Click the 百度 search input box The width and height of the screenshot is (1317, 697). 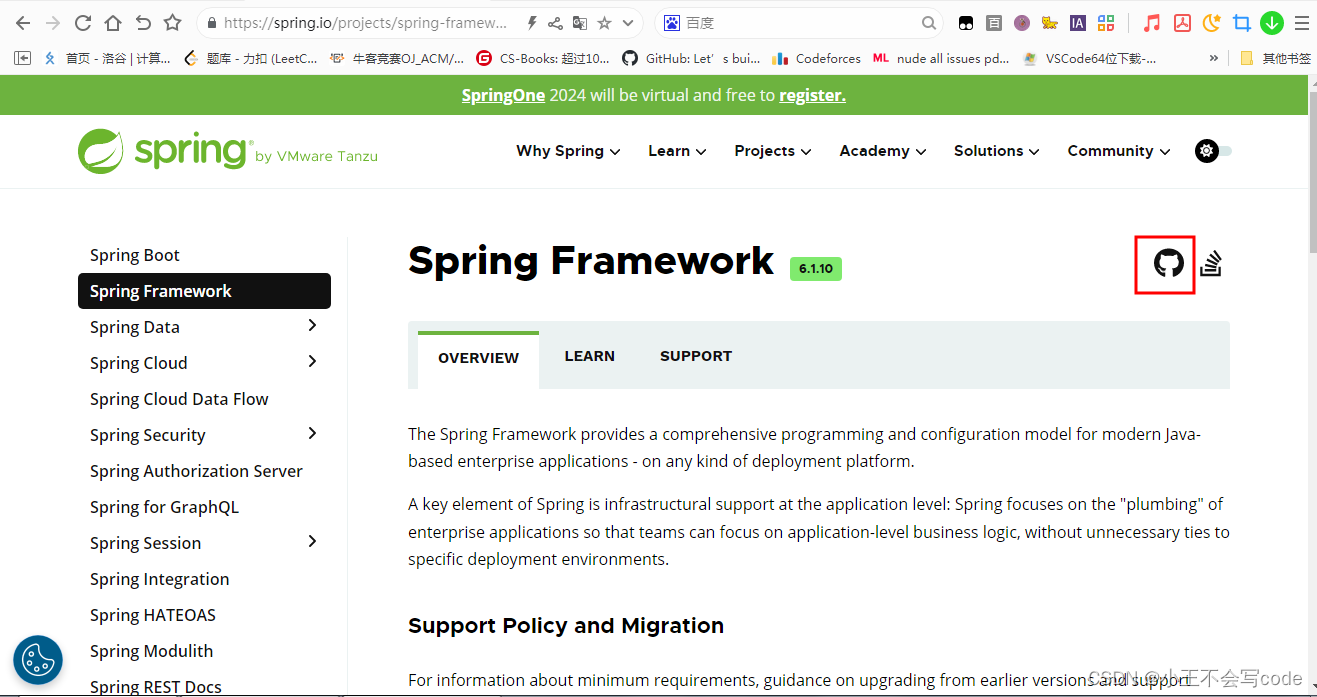click(800, 22)
